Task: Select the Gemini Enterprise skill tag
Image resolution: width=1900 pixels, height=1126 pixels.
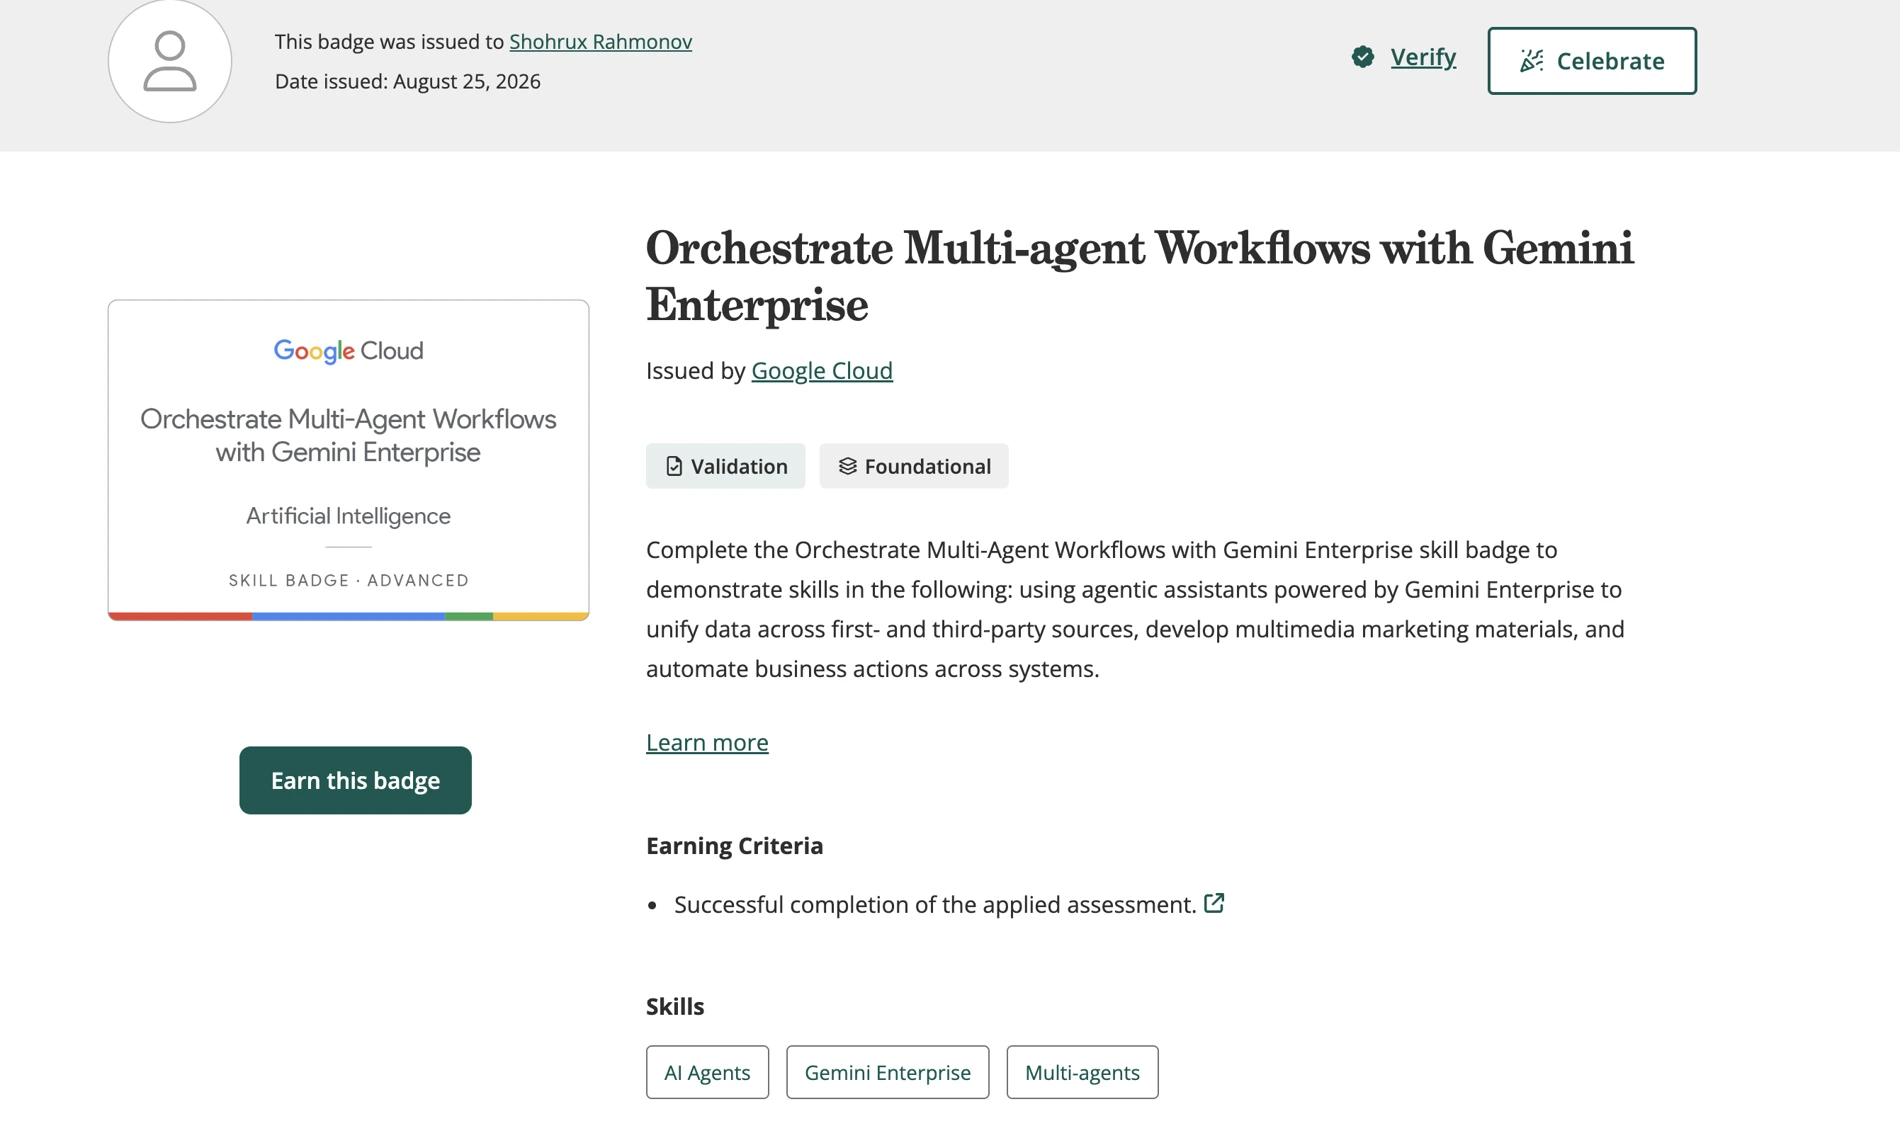Action: tap(887, 1072)
